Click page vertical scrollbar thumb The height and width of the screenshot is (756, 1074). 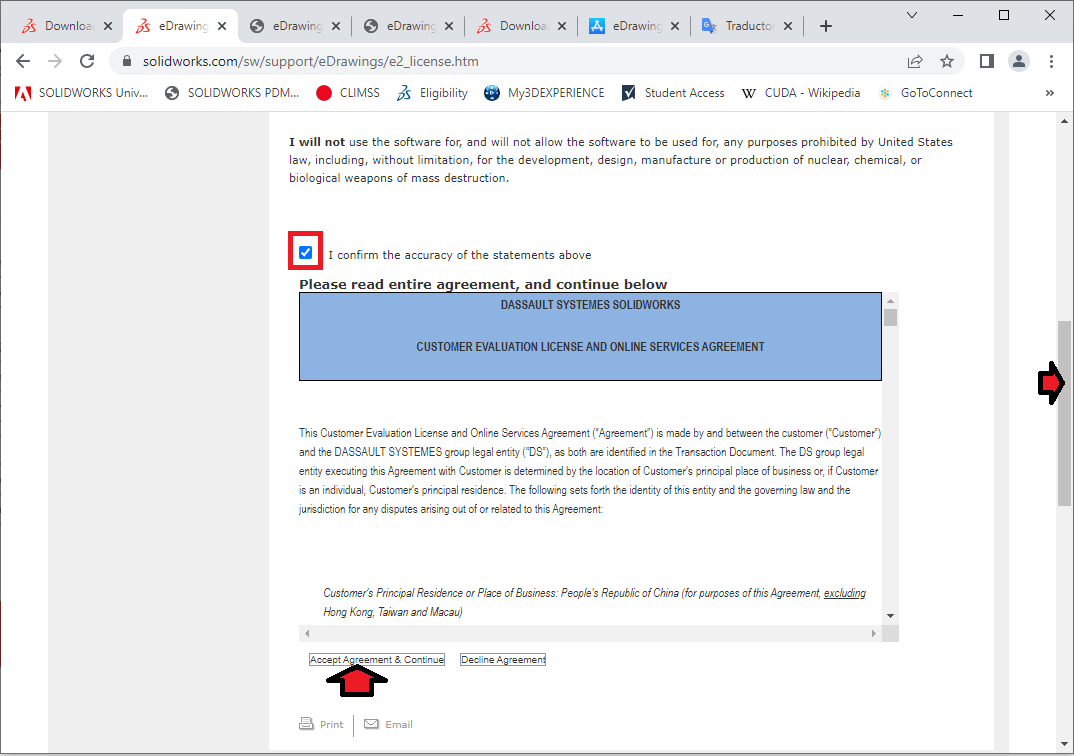click(x=1064, y=414)
